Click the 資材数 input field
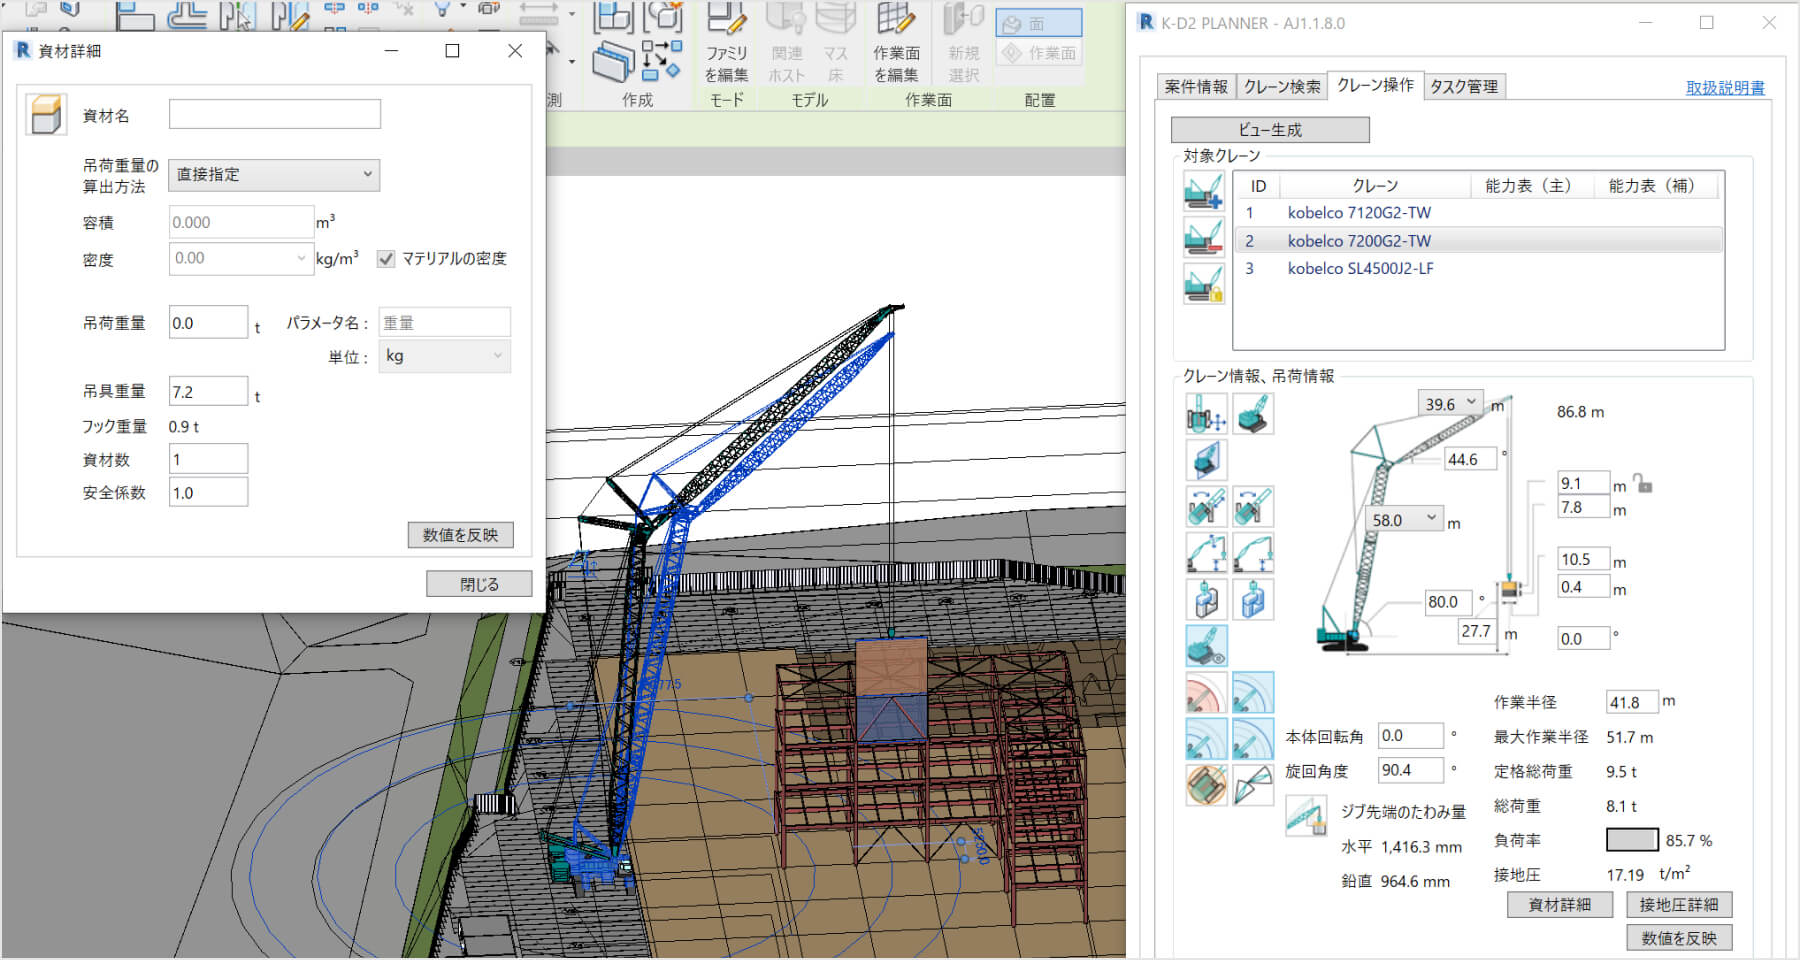Image resolution: width=1800 pixels, height=960 pixels. [208, 459]
